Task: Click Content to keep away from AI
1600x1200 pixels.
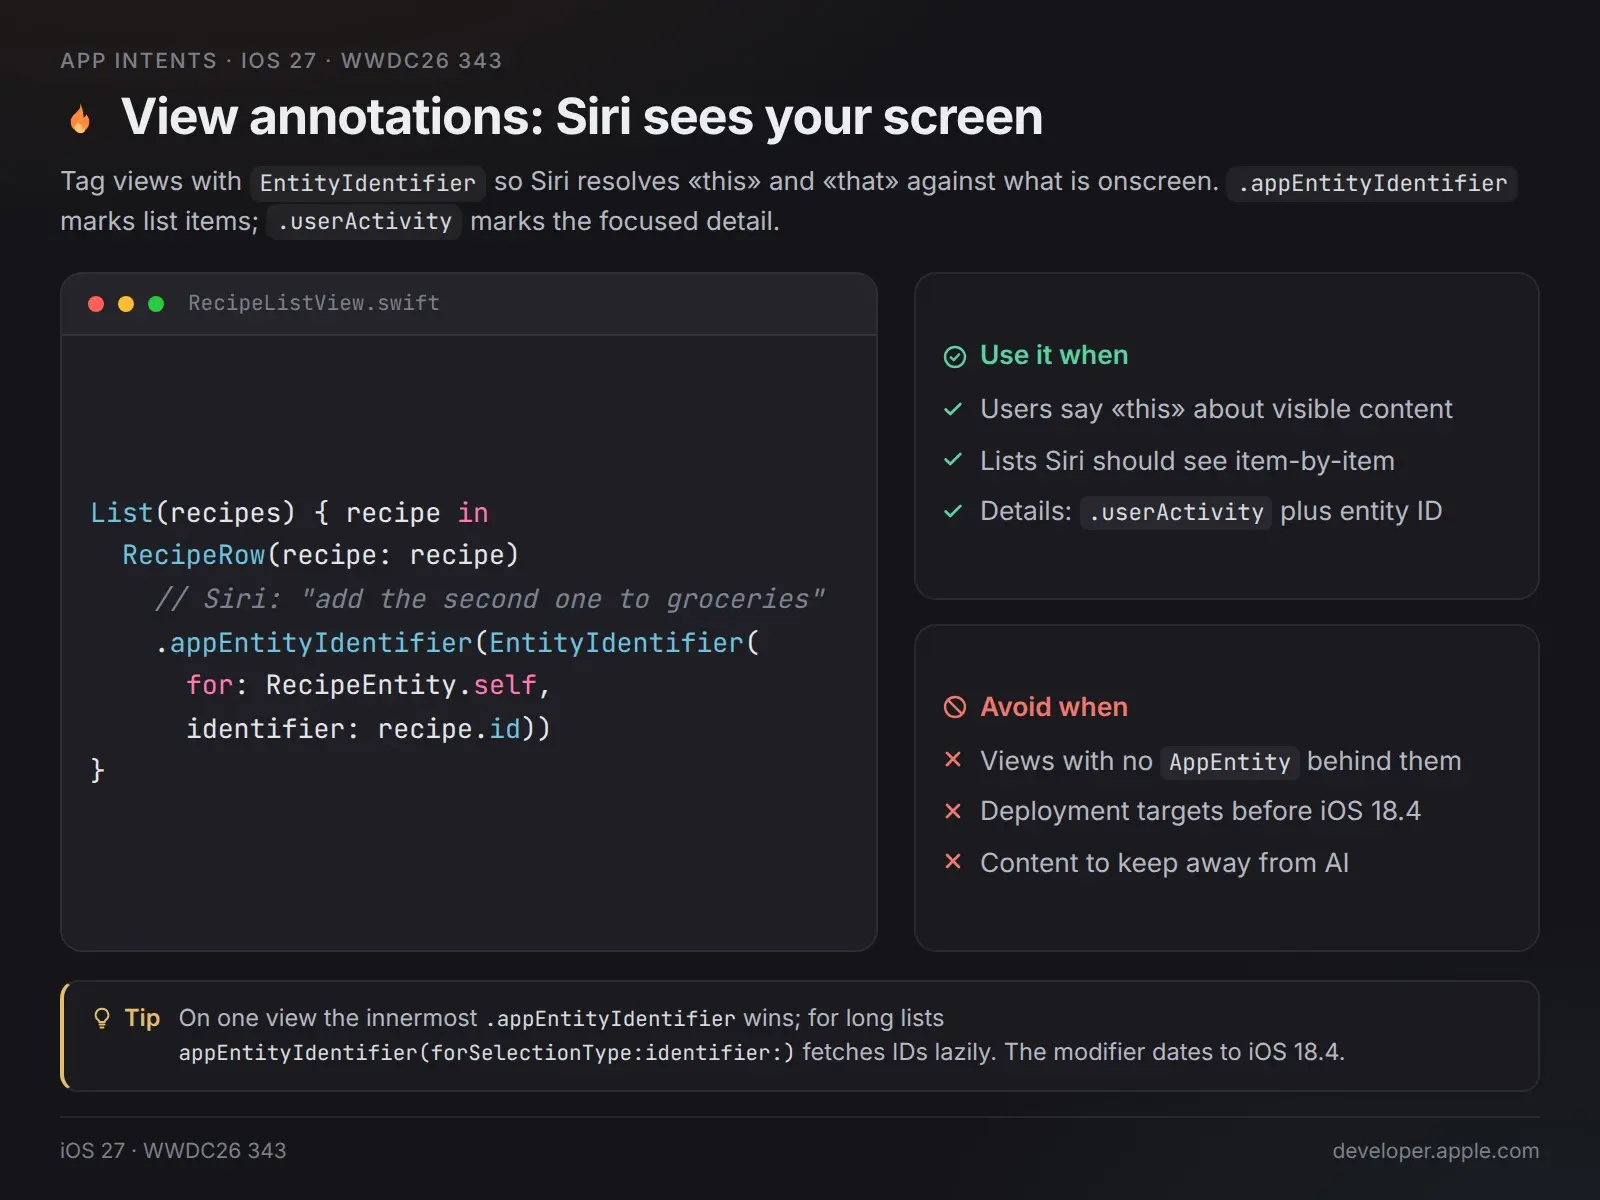Action: tap(1164, 863)
